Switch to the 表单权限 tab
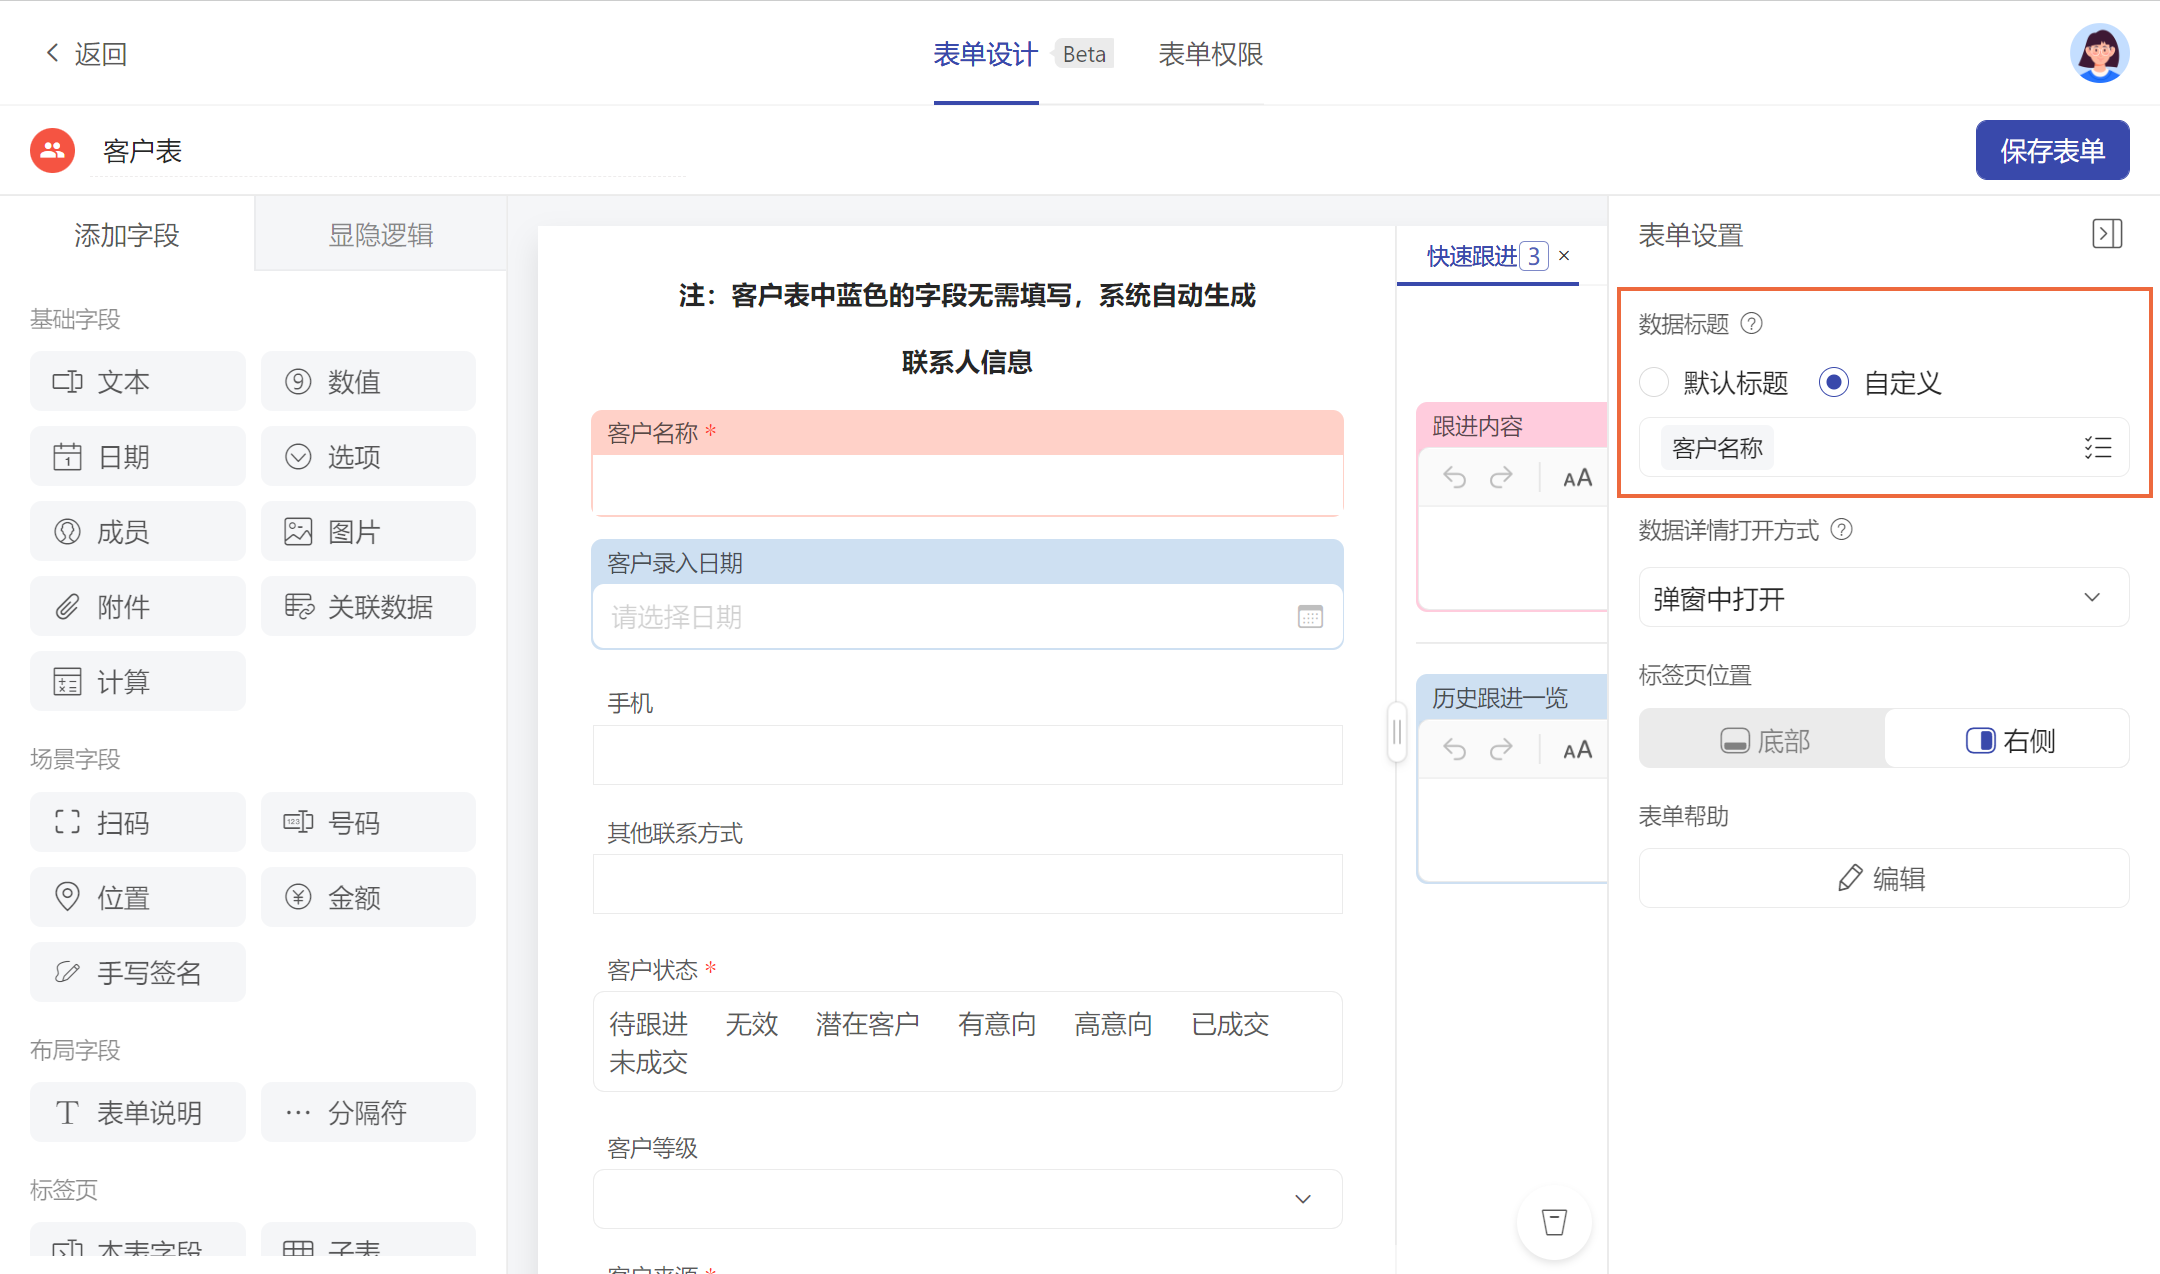This screenshot has height=1274, width=2160. (x=1210, y=54)
